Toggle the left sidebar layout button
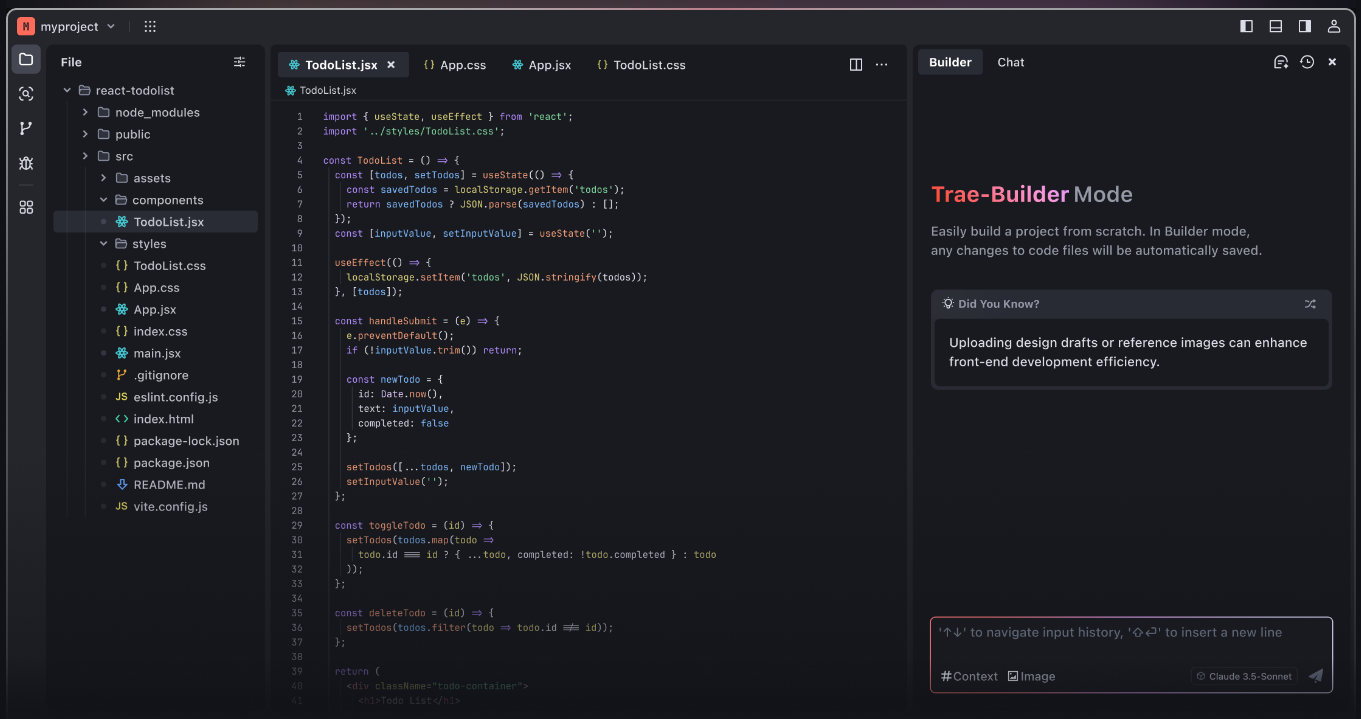The height and width of the screenshot is (719, 1361). tap(1246, 26)
